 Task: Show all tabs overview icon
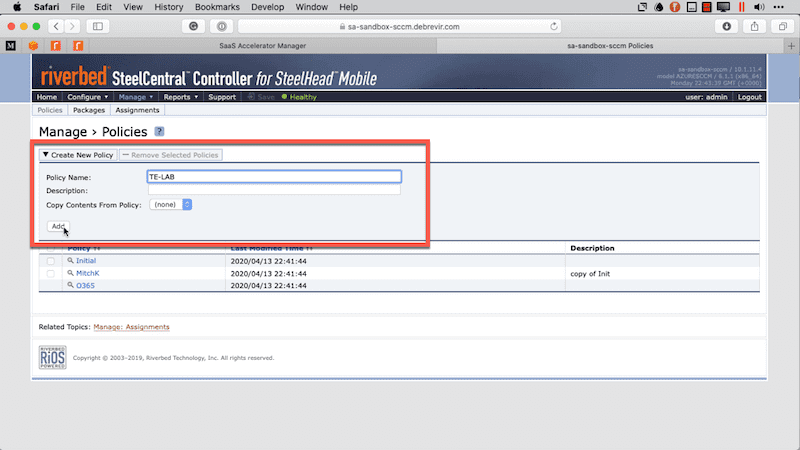tap(783, 27)
